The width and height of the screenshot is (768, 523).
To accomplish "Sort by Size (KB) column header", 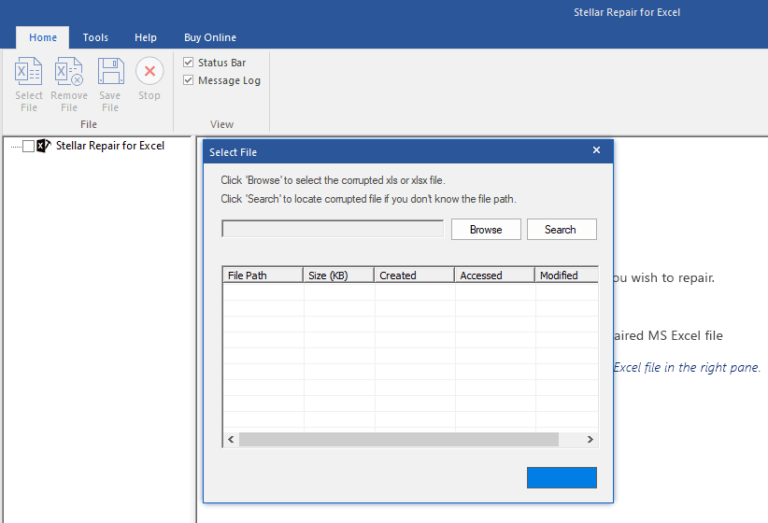I will tap(338, 275).
